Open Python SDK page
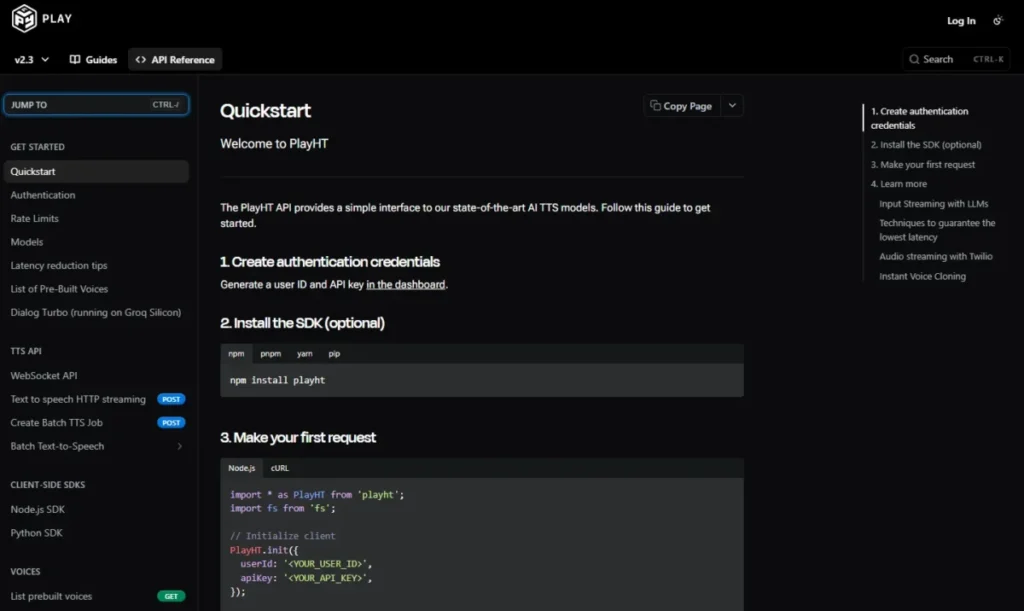This screenshot has width=1024, height=611. [37, 533]
